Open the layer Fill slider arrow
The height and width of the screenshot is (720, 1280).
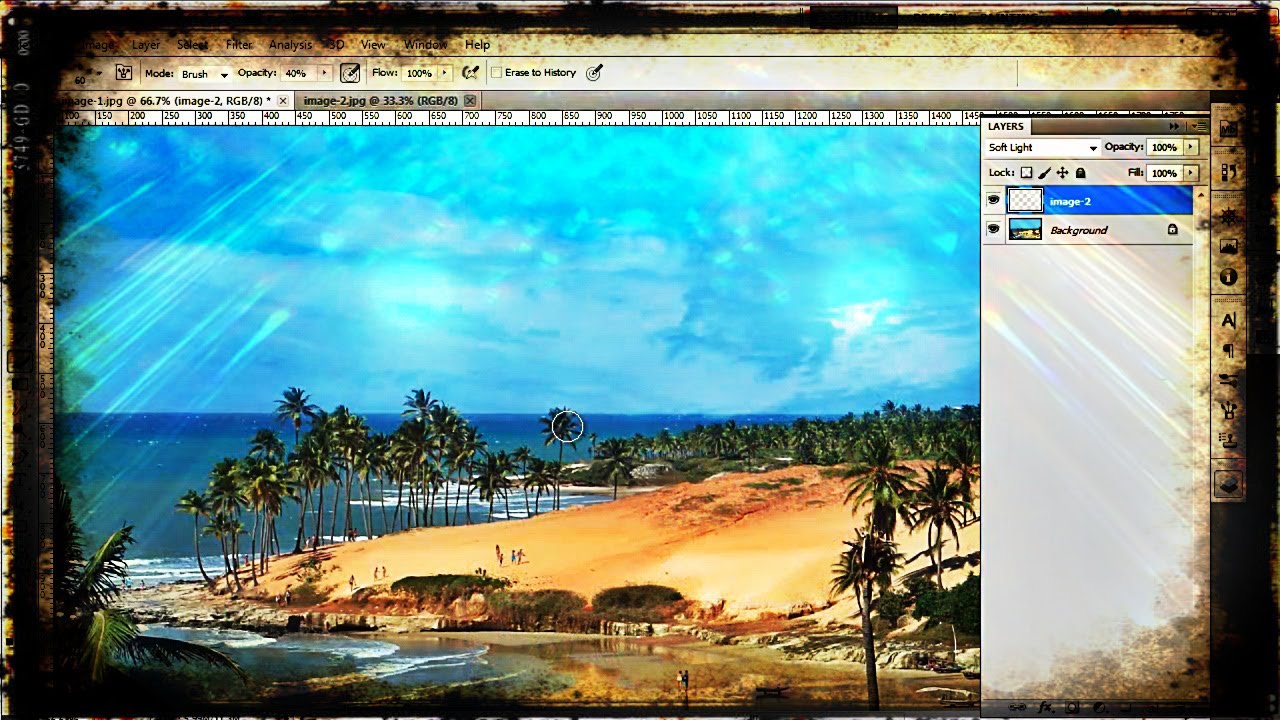click(1190, 173)
